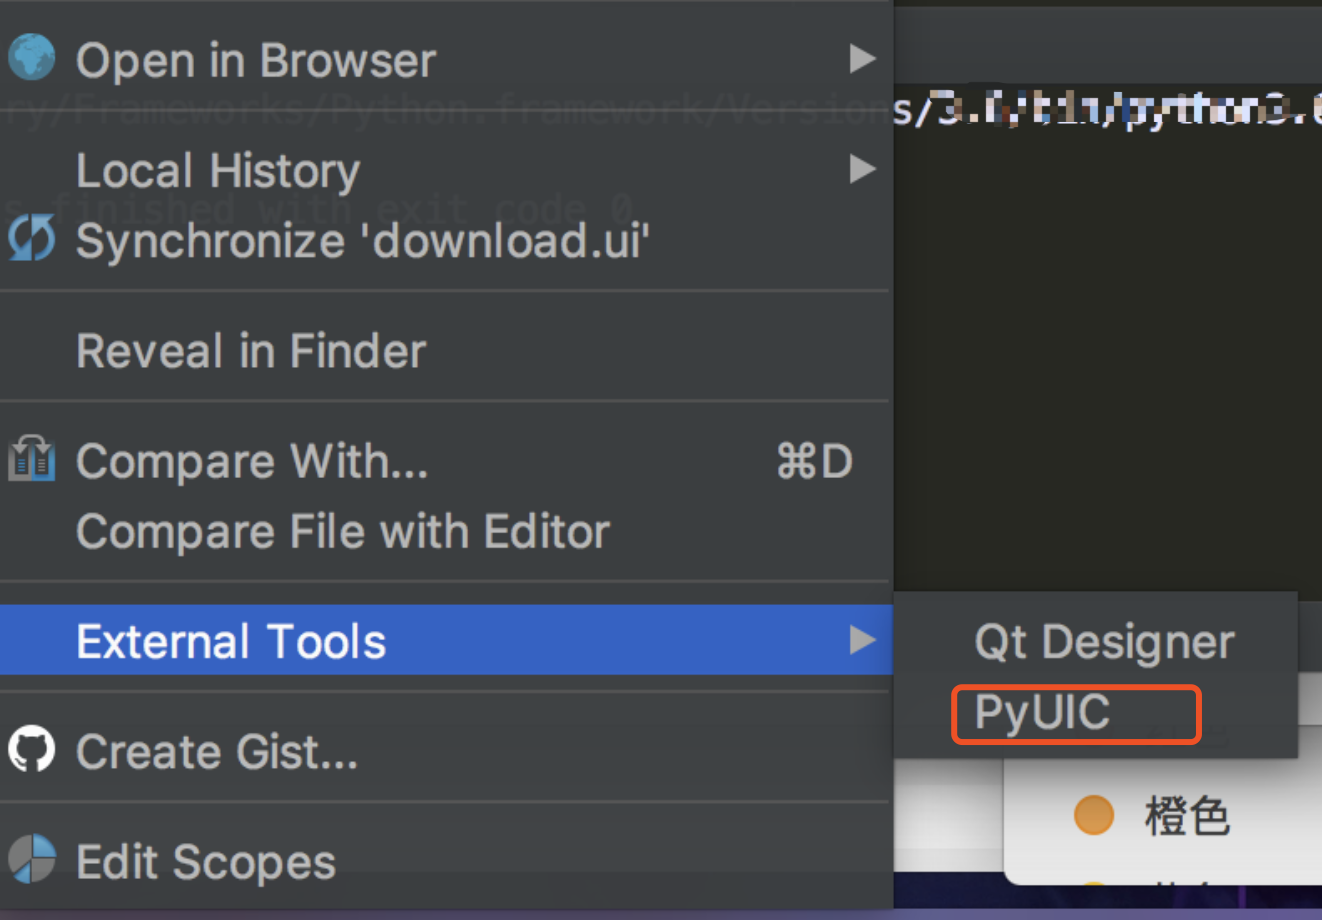Select Create Gist from the menu
This screenshot has width=1322, height=920.
(217, 751)
